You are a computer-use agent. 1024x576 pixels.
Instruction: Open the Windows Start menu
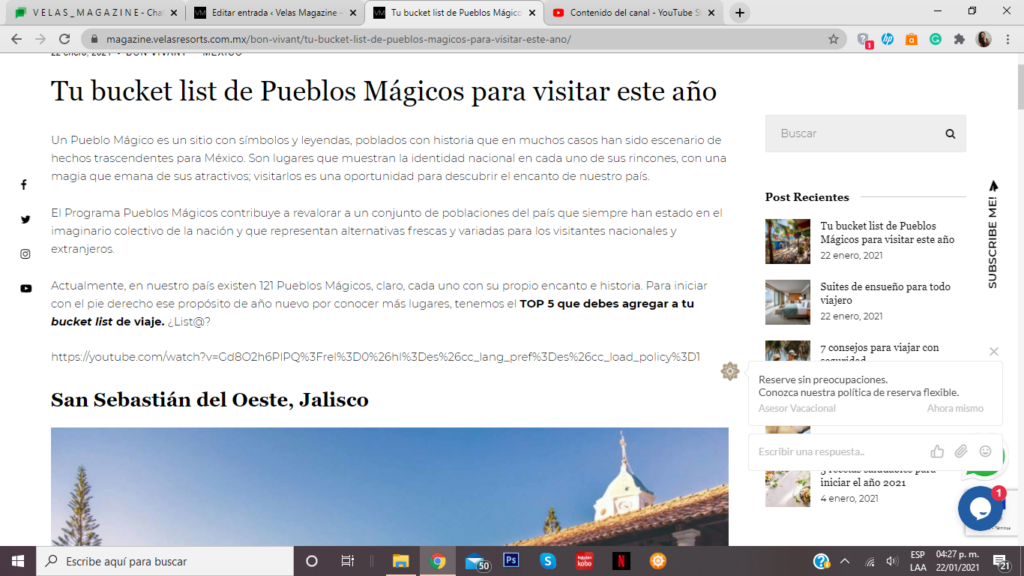18,561
